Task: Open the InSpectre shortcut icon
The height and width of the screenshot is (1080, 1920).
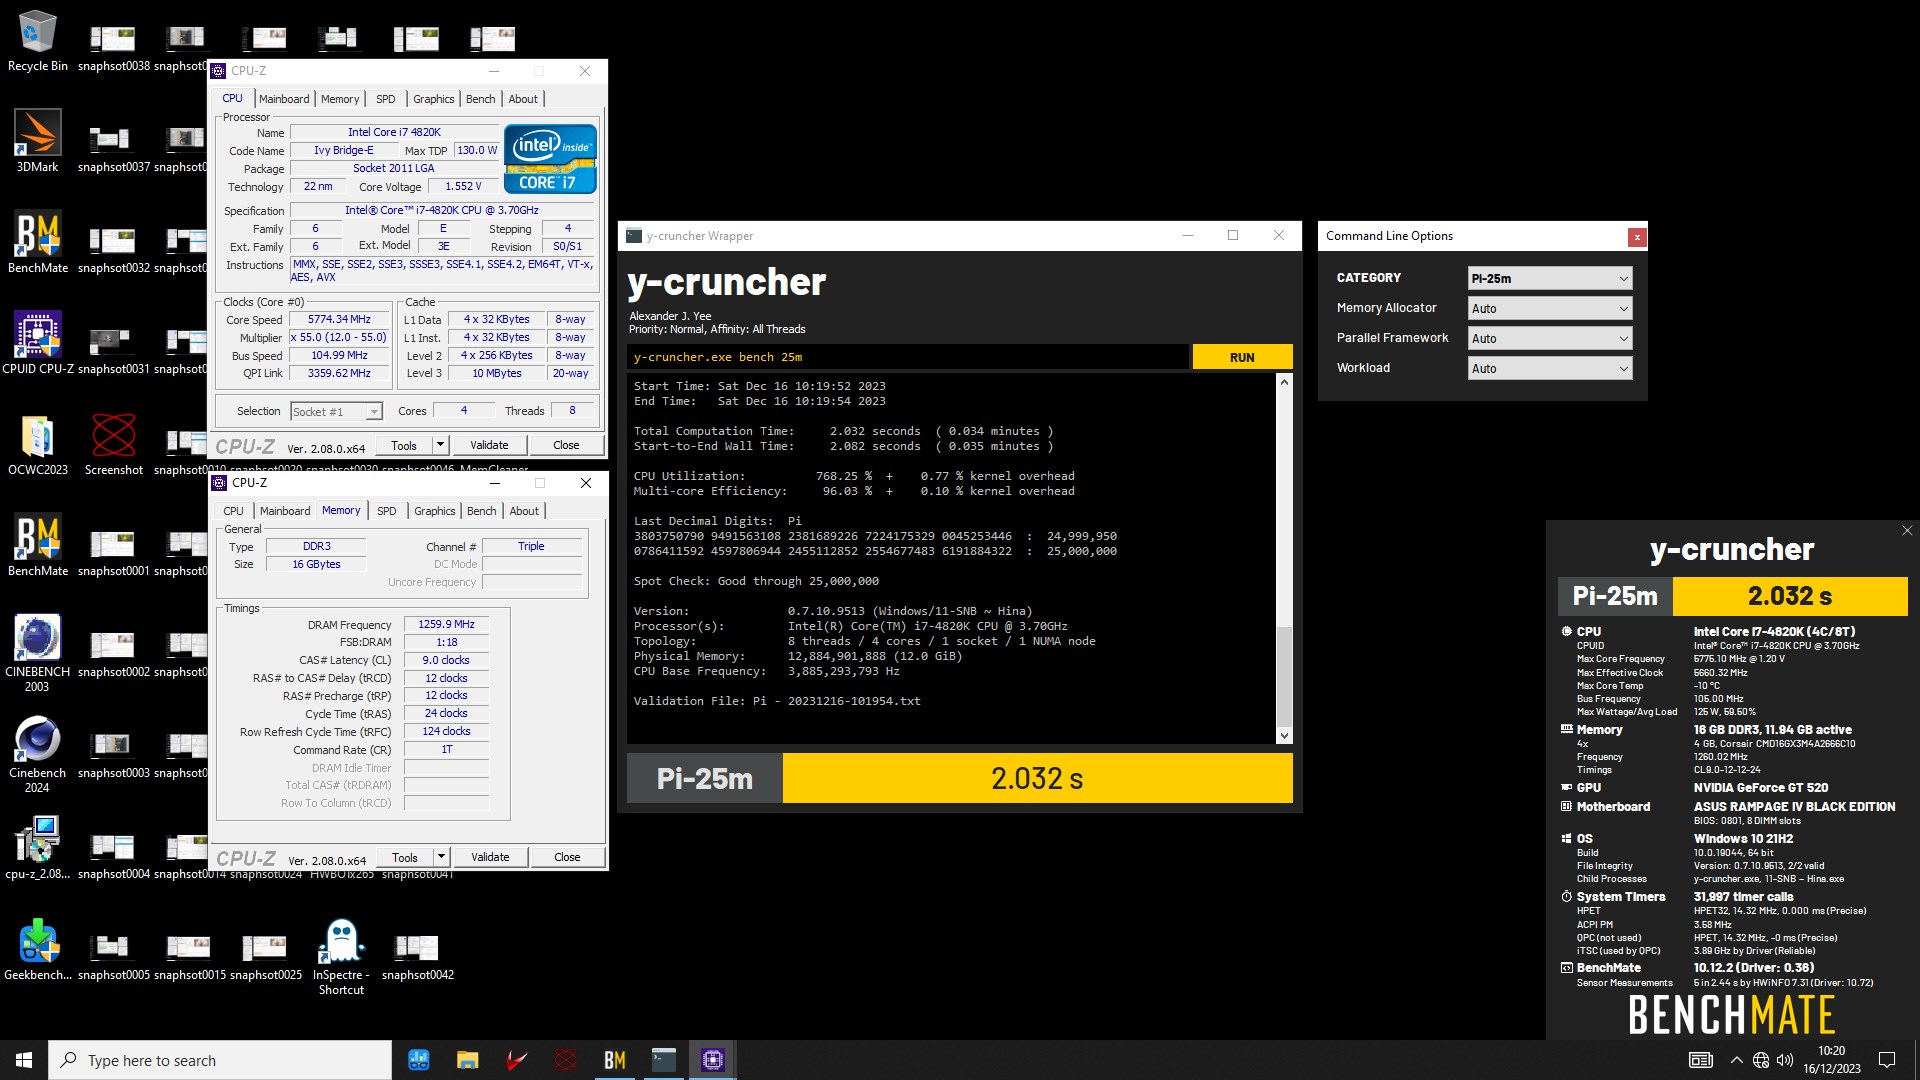Action: tap(341, 956)
